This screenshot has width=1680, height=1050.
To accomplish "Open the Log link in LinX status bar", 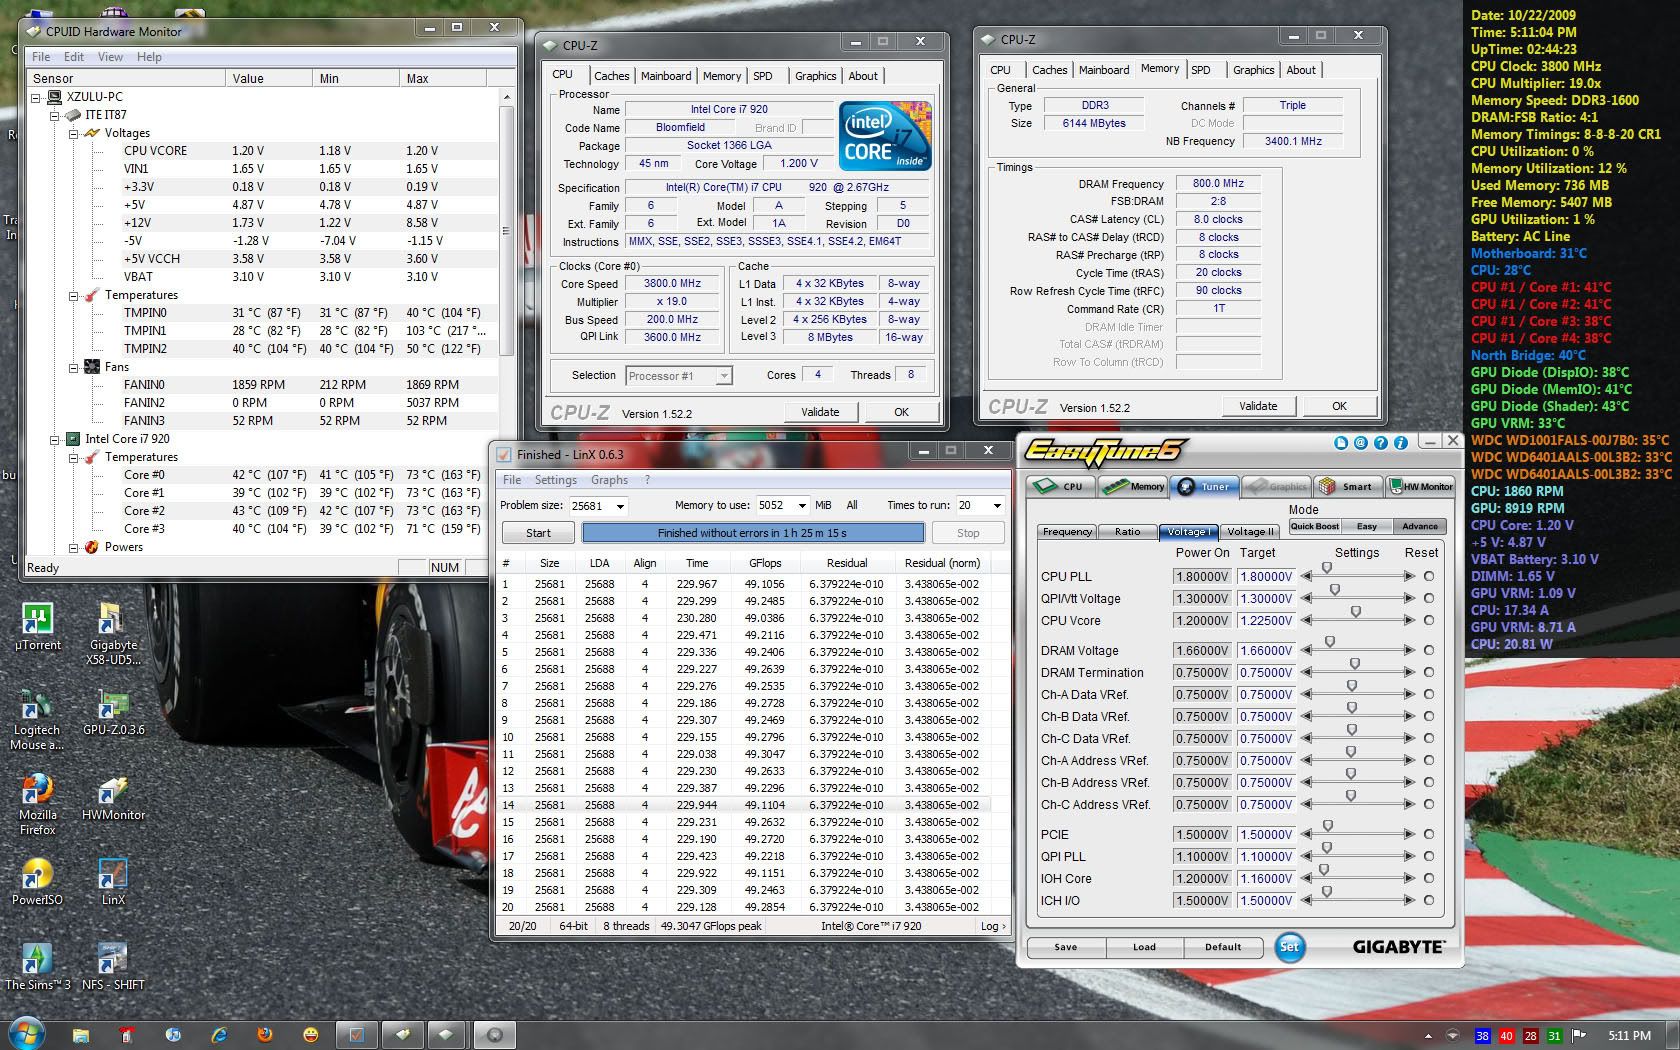I will click(992, 926).
